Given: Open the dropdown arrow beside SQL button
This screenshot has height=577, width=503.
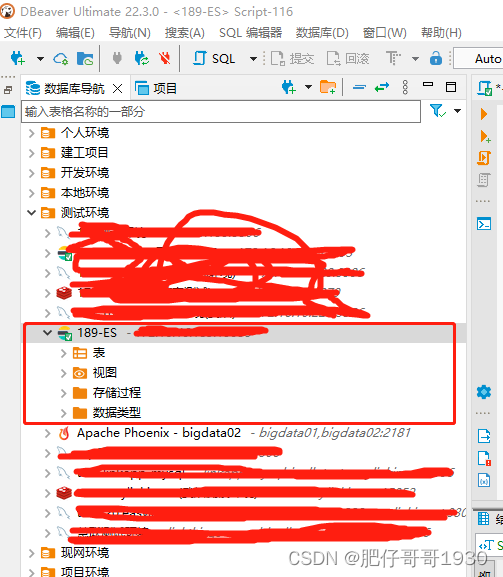Looking at the screenshot, I should click(253, 59).
